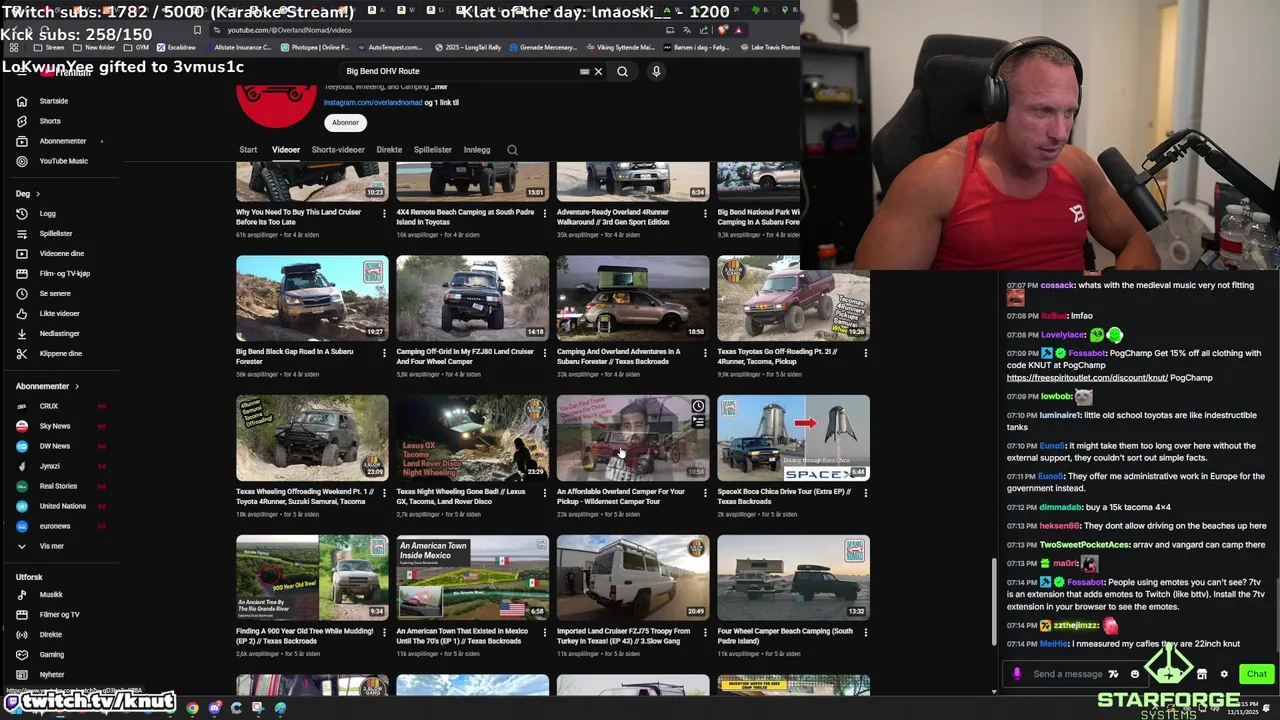1280x720 pixels.
Task: Open options menu for Texas Night Wheeling video
Action: pos(545,492)
